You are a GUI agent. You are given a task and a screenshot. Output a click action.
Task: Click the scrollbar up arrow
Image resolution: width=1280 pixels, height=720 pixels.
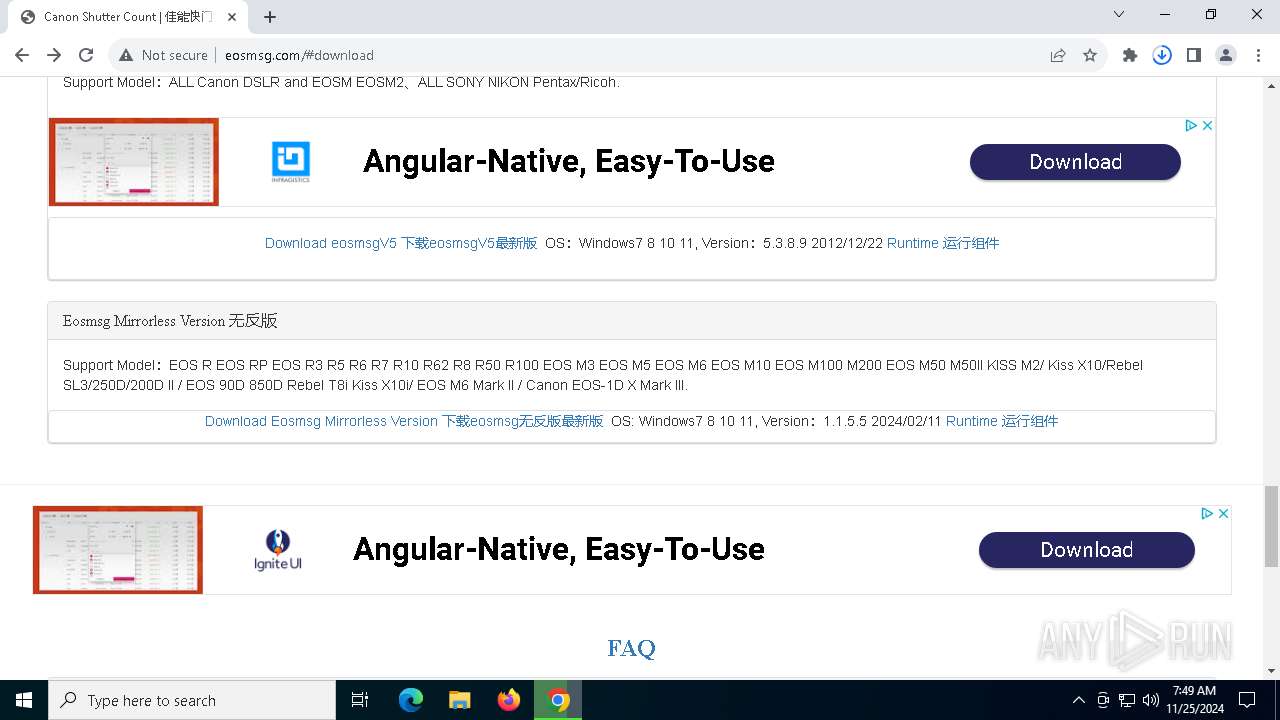pos(1271,84)
